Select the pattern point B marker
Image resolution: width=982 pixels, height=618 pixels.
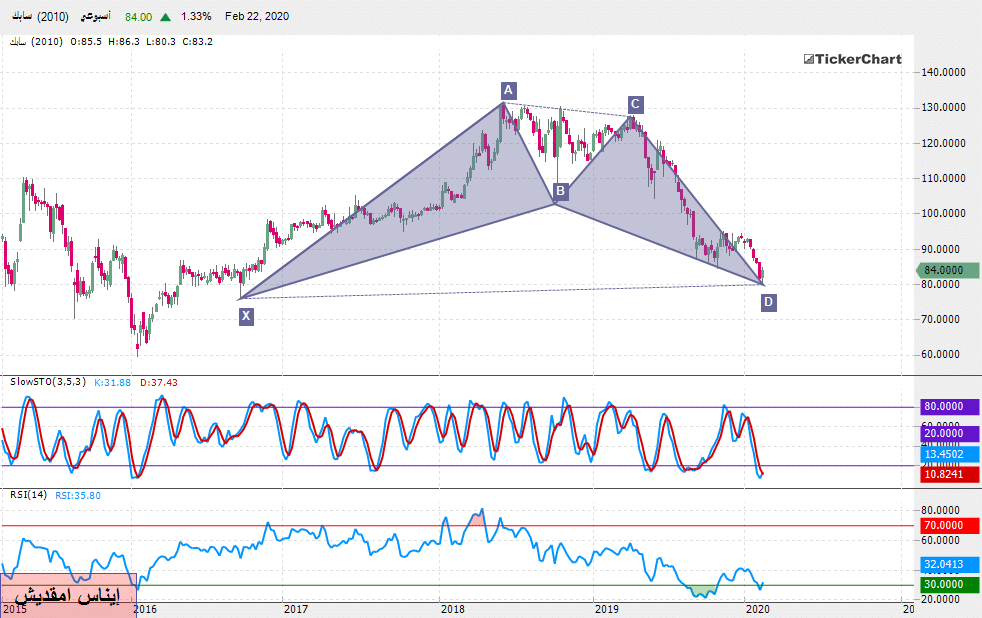pyautogui.click(x=561, y=190)
